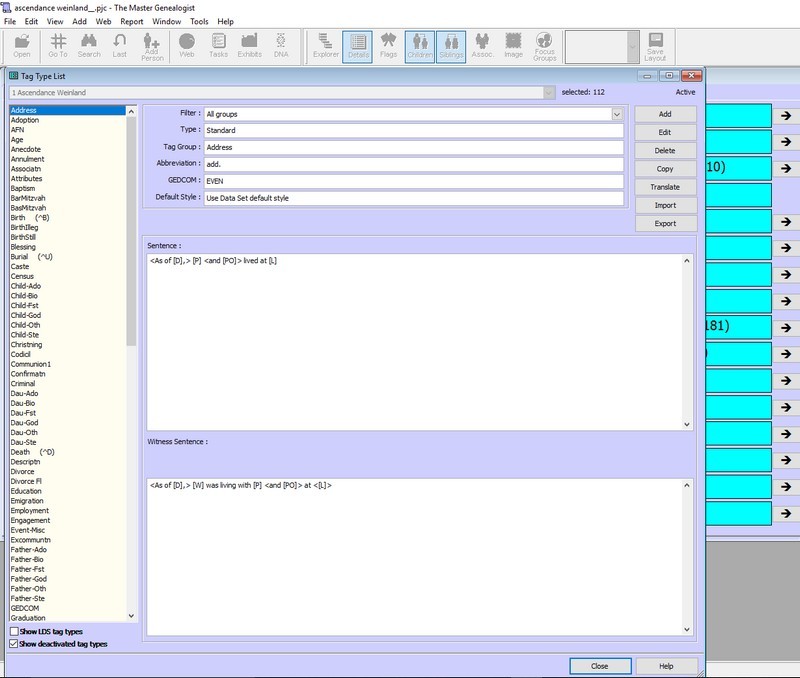The image size is (800, 678).
Task: Click inside the Sentence text area
Action: pyautogui.click(x=414, y=342)
